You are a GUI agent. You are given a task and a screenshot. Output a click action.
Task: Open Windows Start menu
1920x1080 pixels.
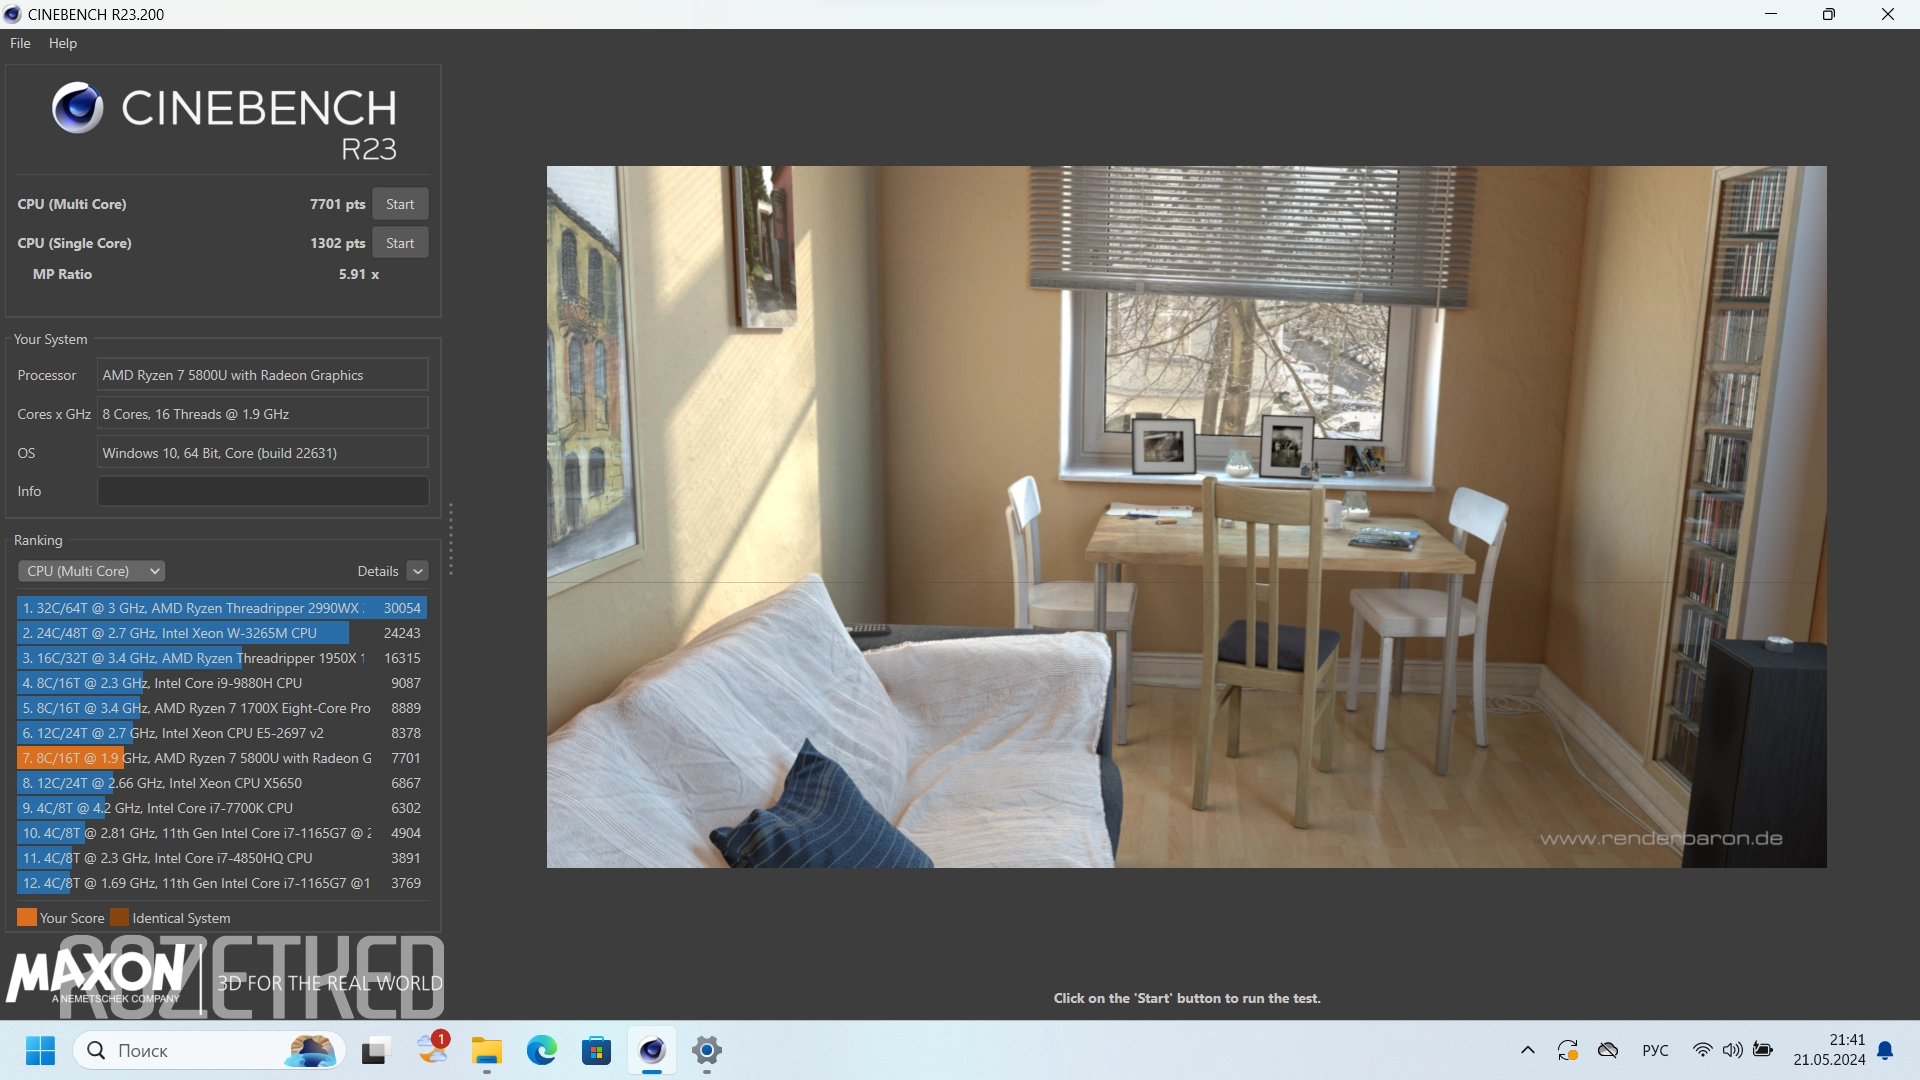[x=40, y=1050]
